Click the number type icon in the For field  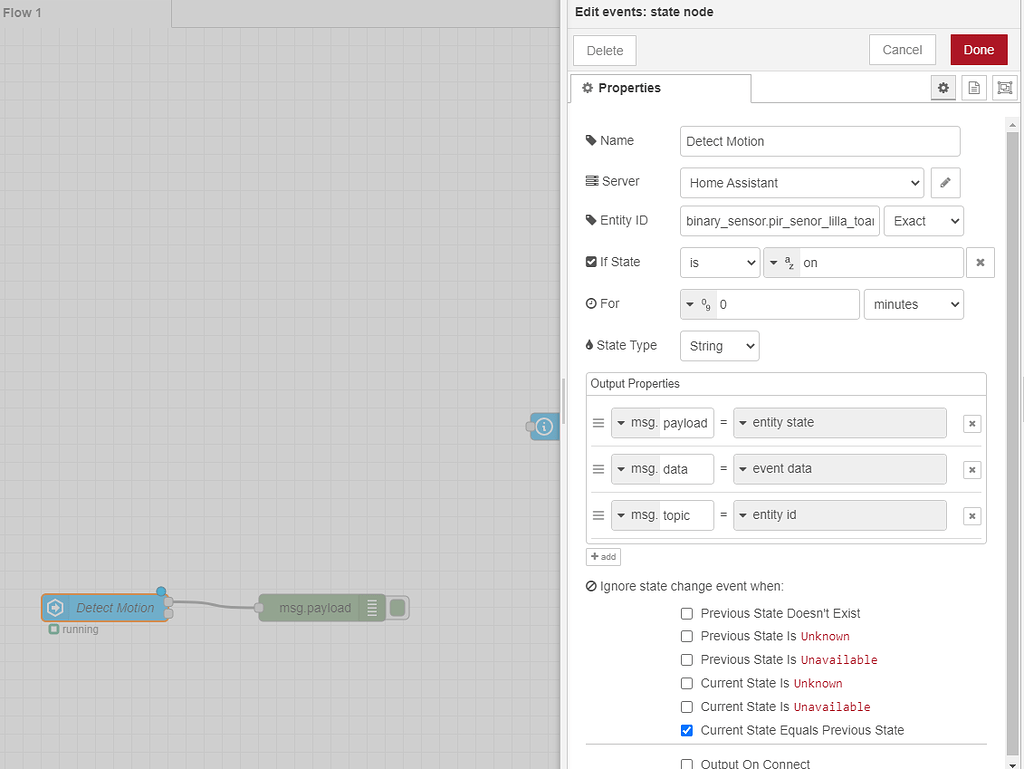tap(698, 303)
